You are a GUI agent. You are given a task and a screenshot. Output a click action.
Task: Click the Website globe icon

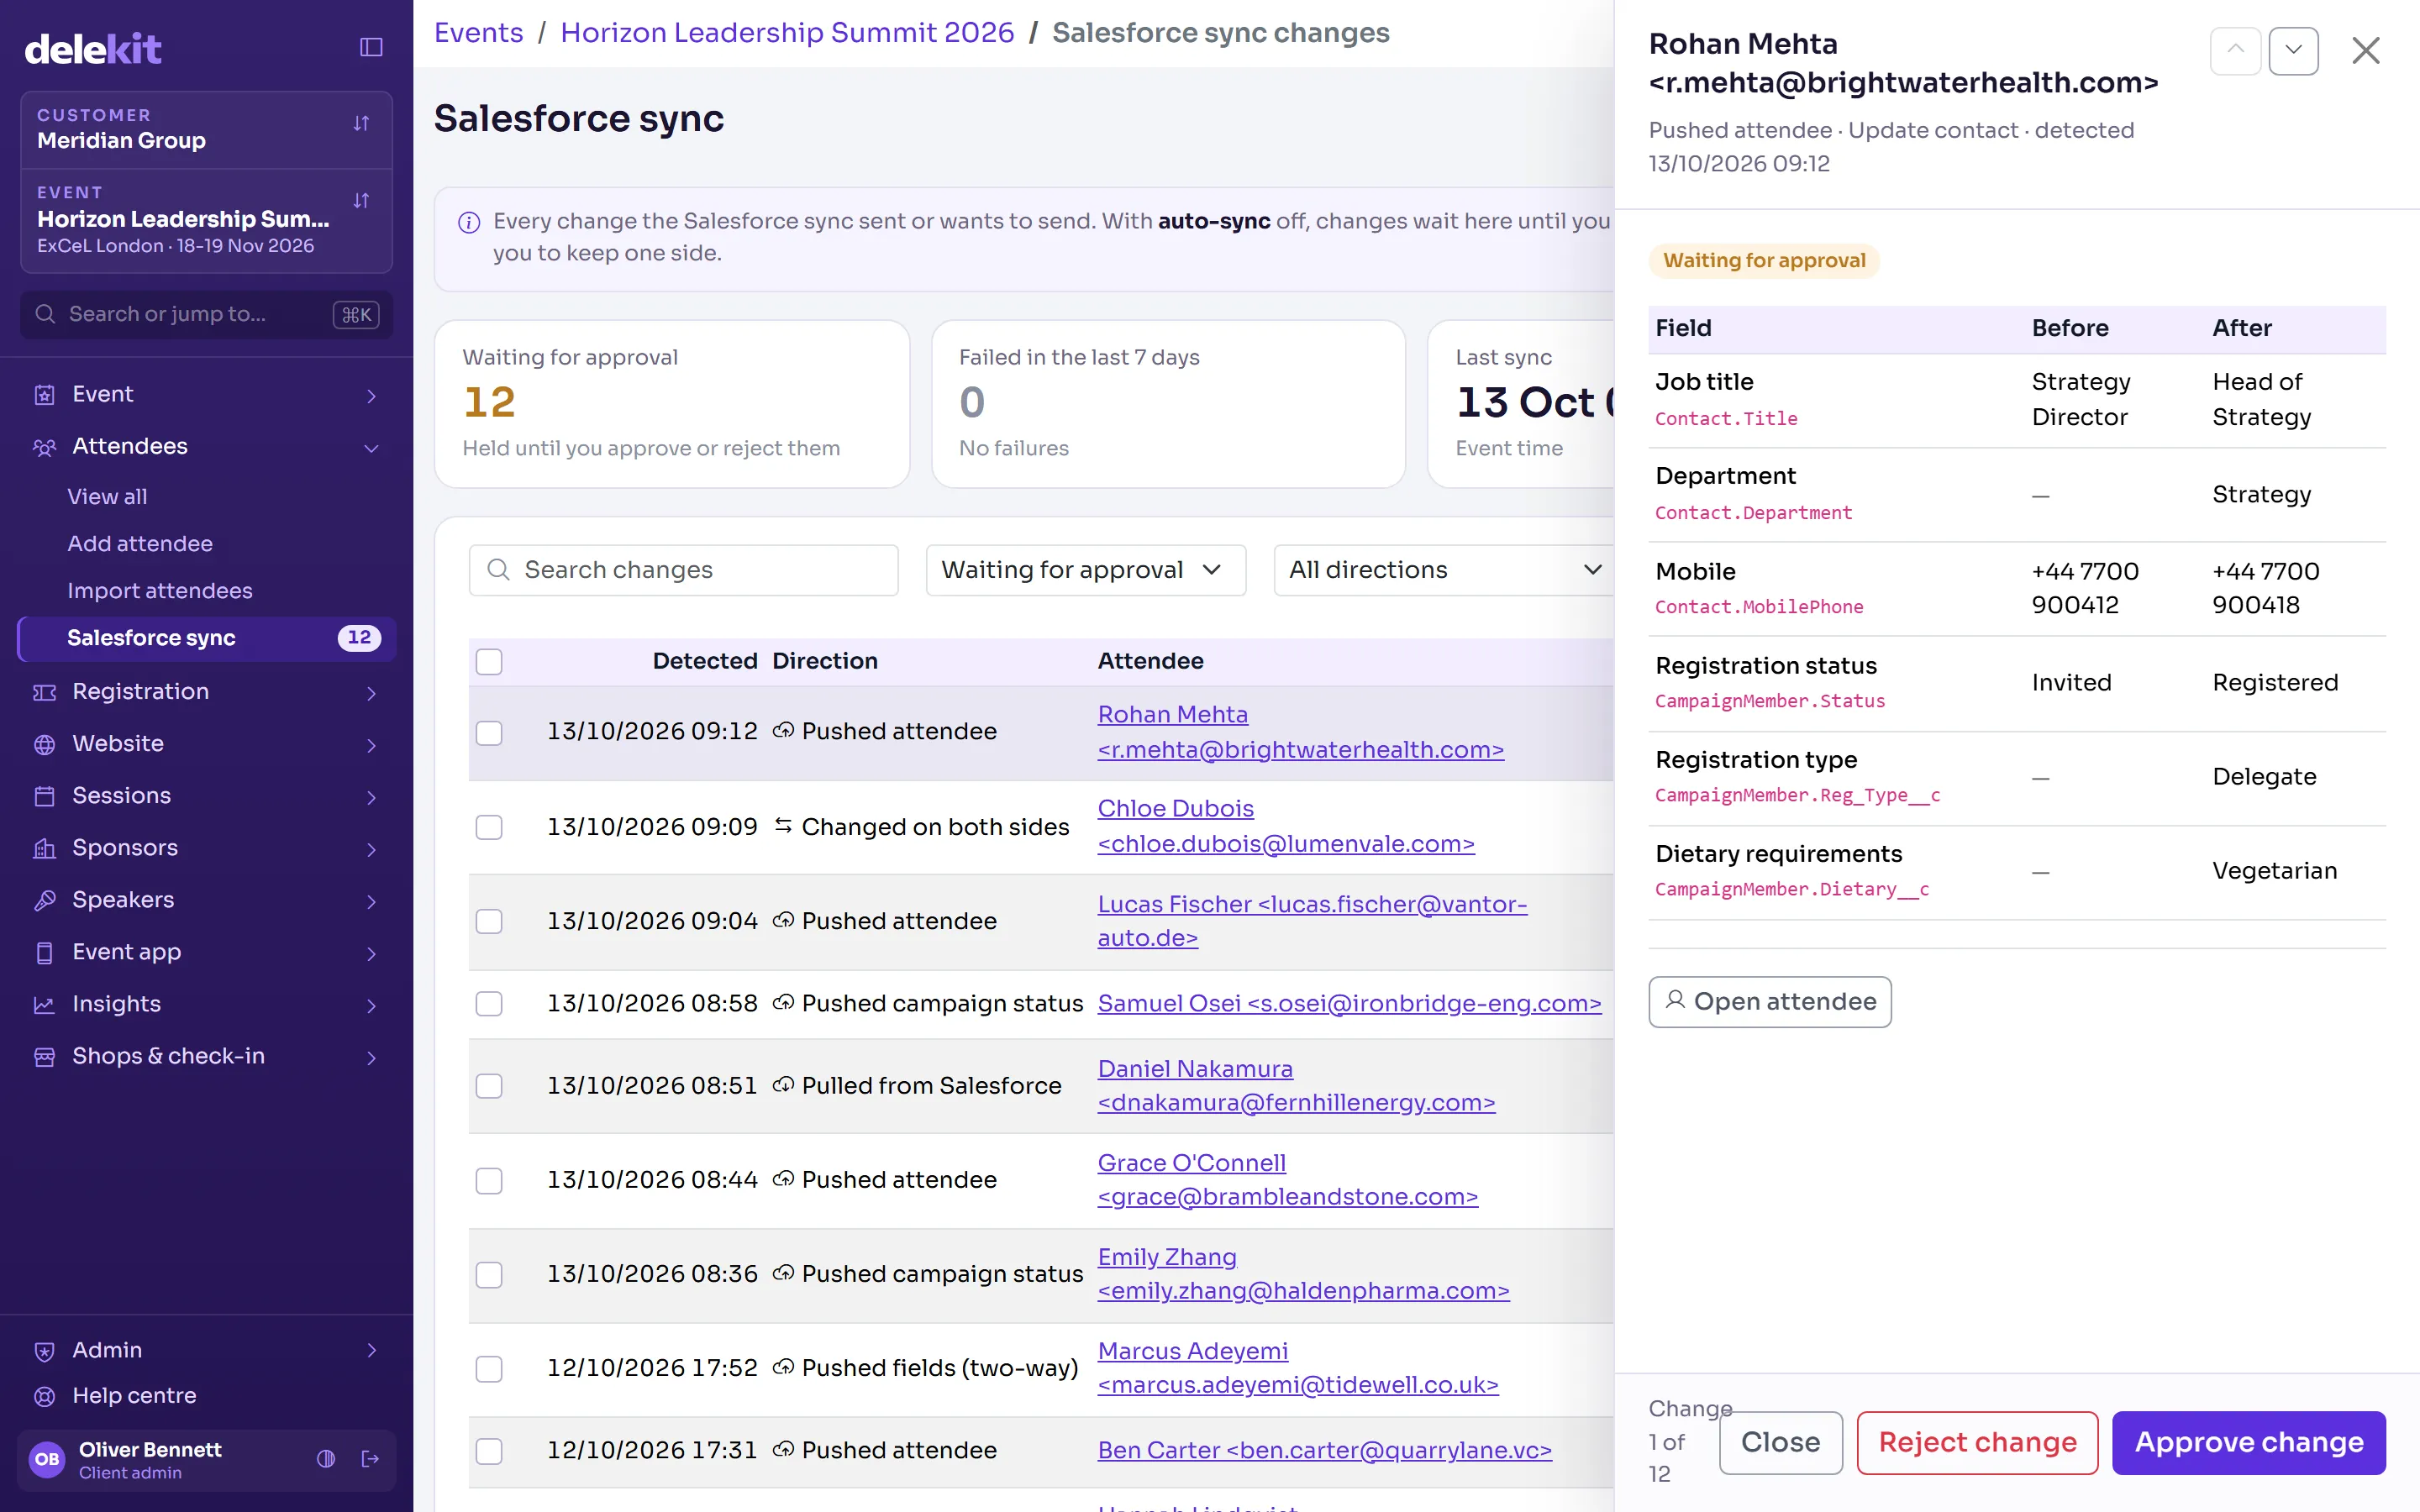[44, 745]
